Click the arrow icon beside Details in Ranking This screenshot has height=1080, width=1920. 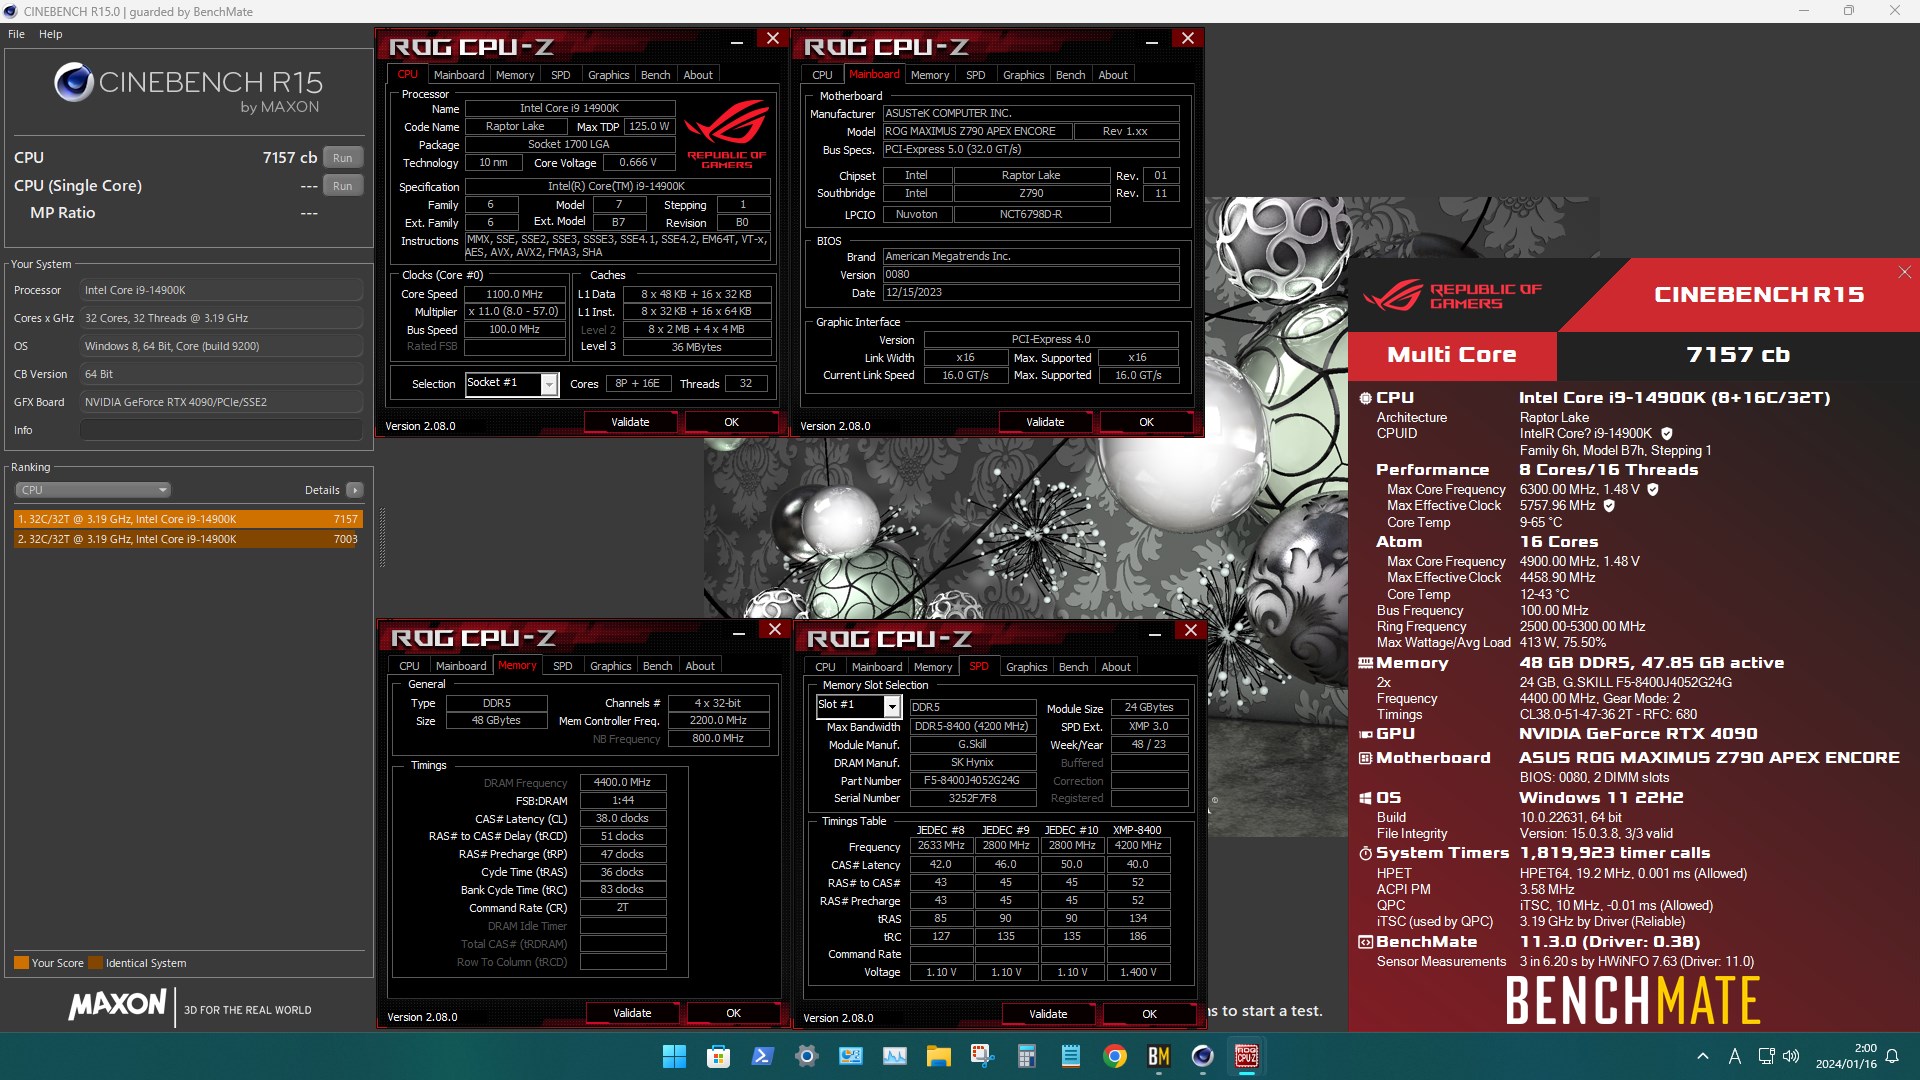coord(355,490)
